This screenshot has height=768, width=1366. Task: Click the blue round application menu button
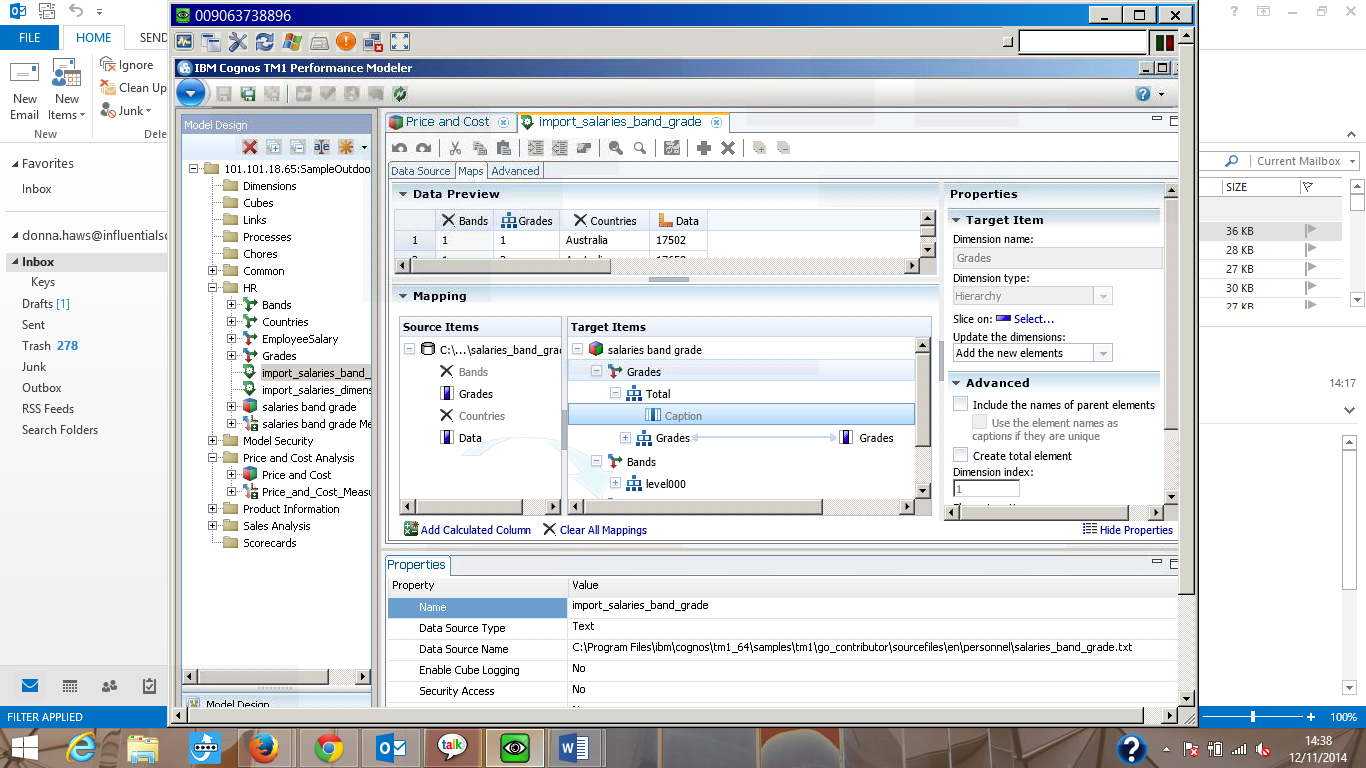tap(191, 94)
